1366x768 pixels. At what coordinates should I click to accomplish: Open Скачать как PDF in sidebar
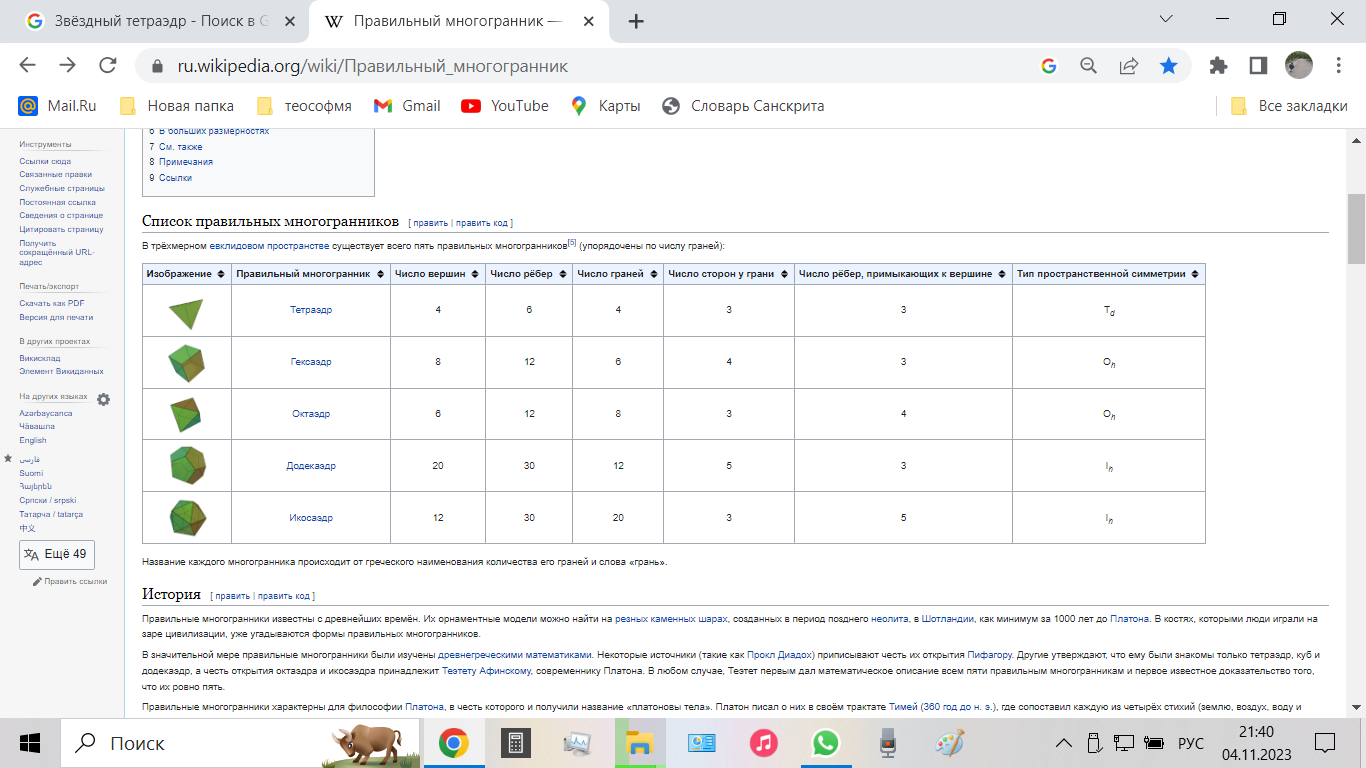[52, 303]
